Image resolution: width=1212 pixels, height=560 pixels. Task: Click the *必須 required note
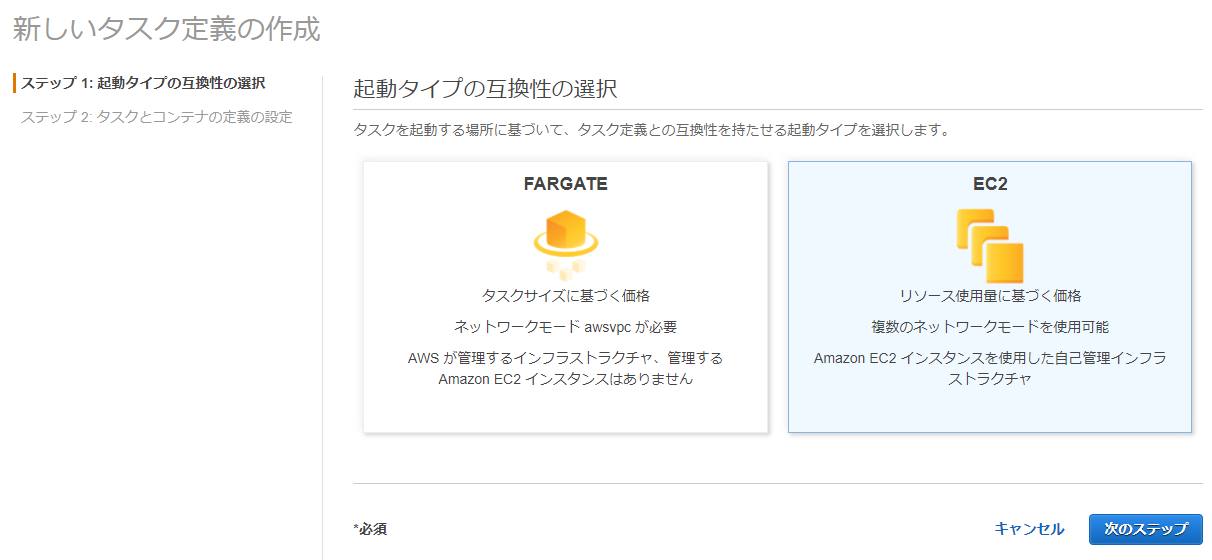(370, 529)
